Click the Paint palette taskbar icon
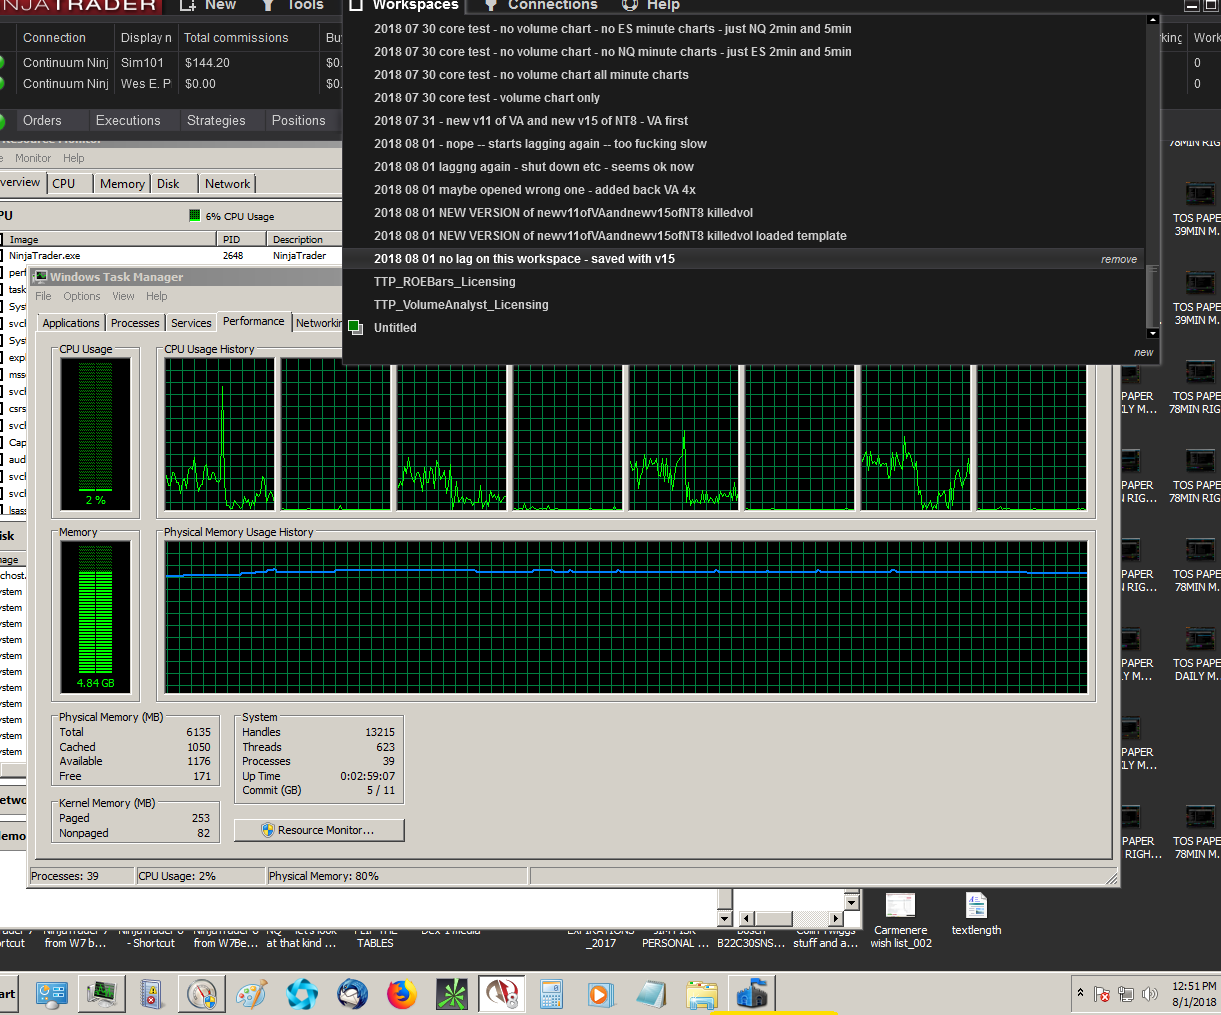Viewport: 1221px width, 1015px height. [251, 994]
